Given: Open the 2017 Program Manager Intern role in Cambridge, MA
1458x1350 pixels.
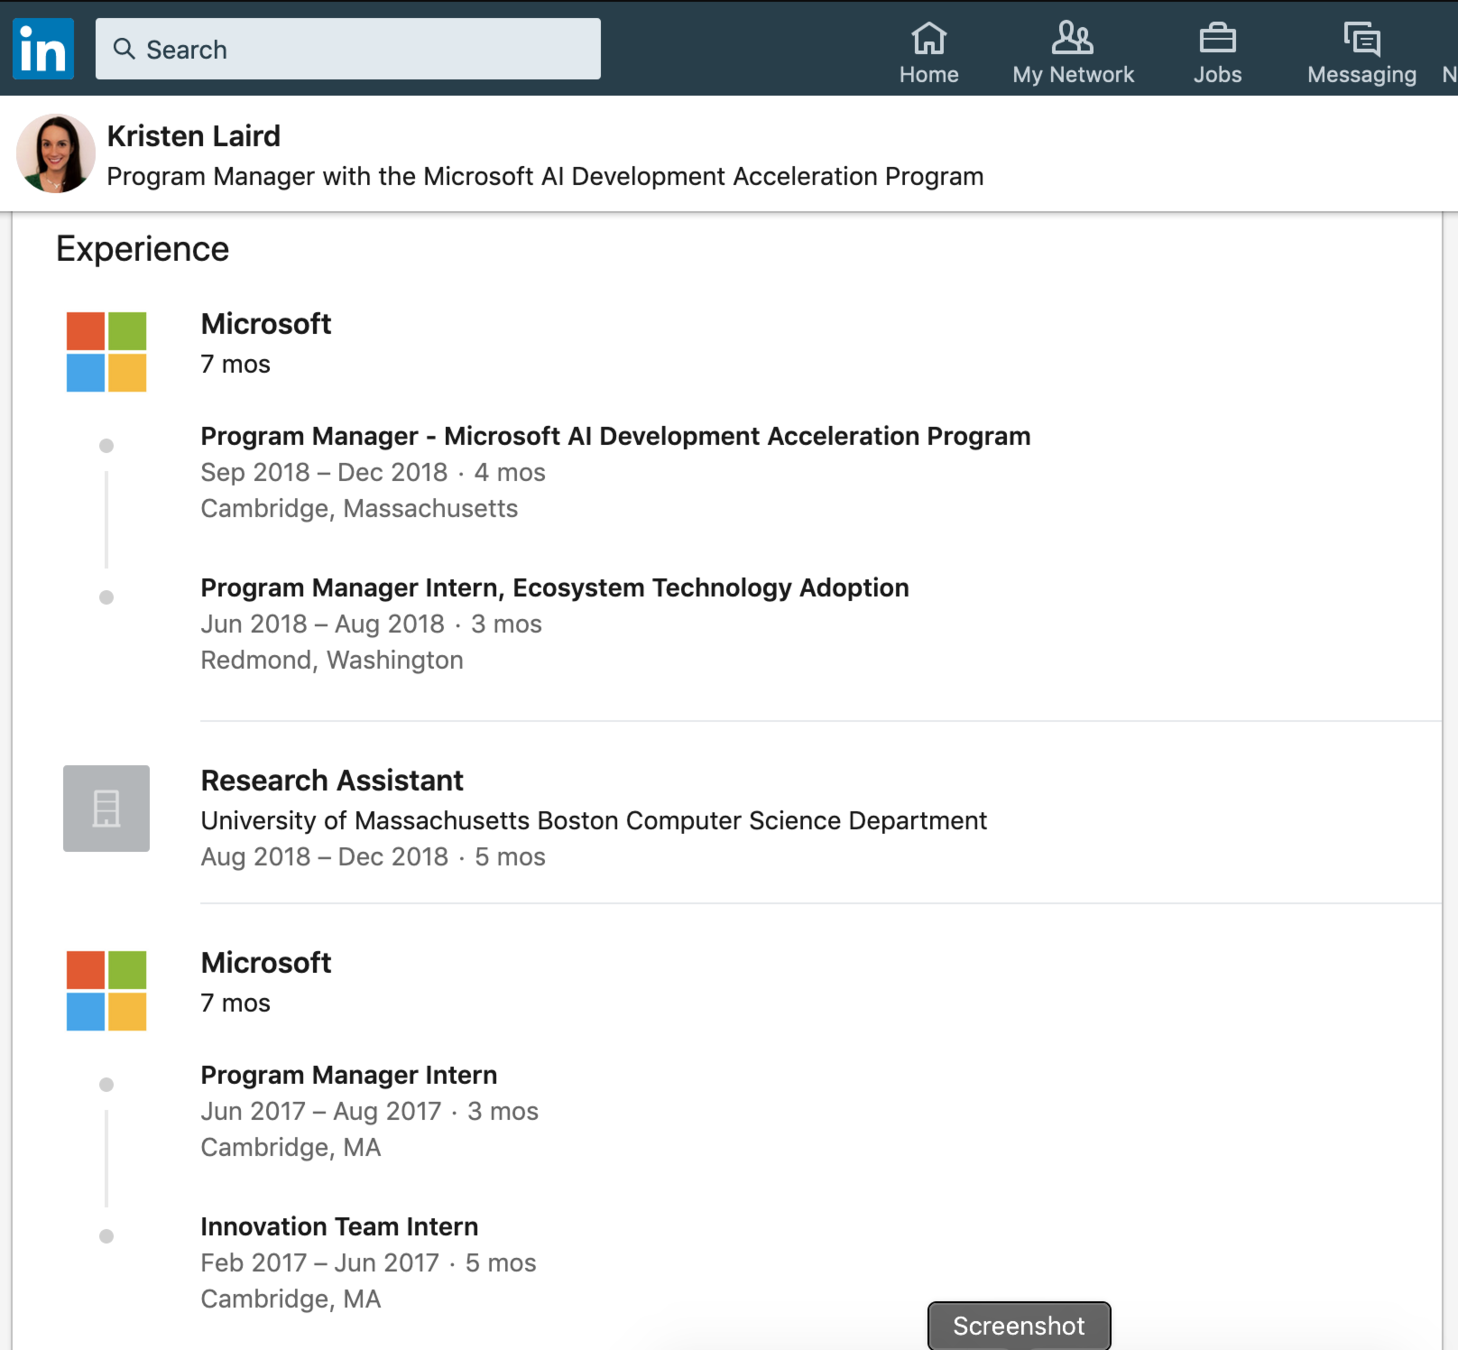Looking at the screenshot, I should (349, 1075).
